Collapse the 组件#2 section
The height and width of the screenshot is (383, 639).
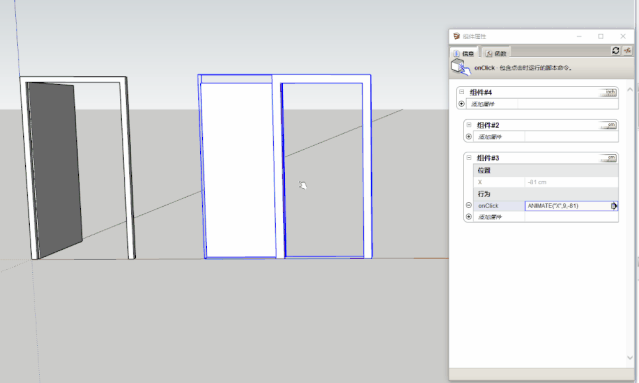[x=469, y=125]
